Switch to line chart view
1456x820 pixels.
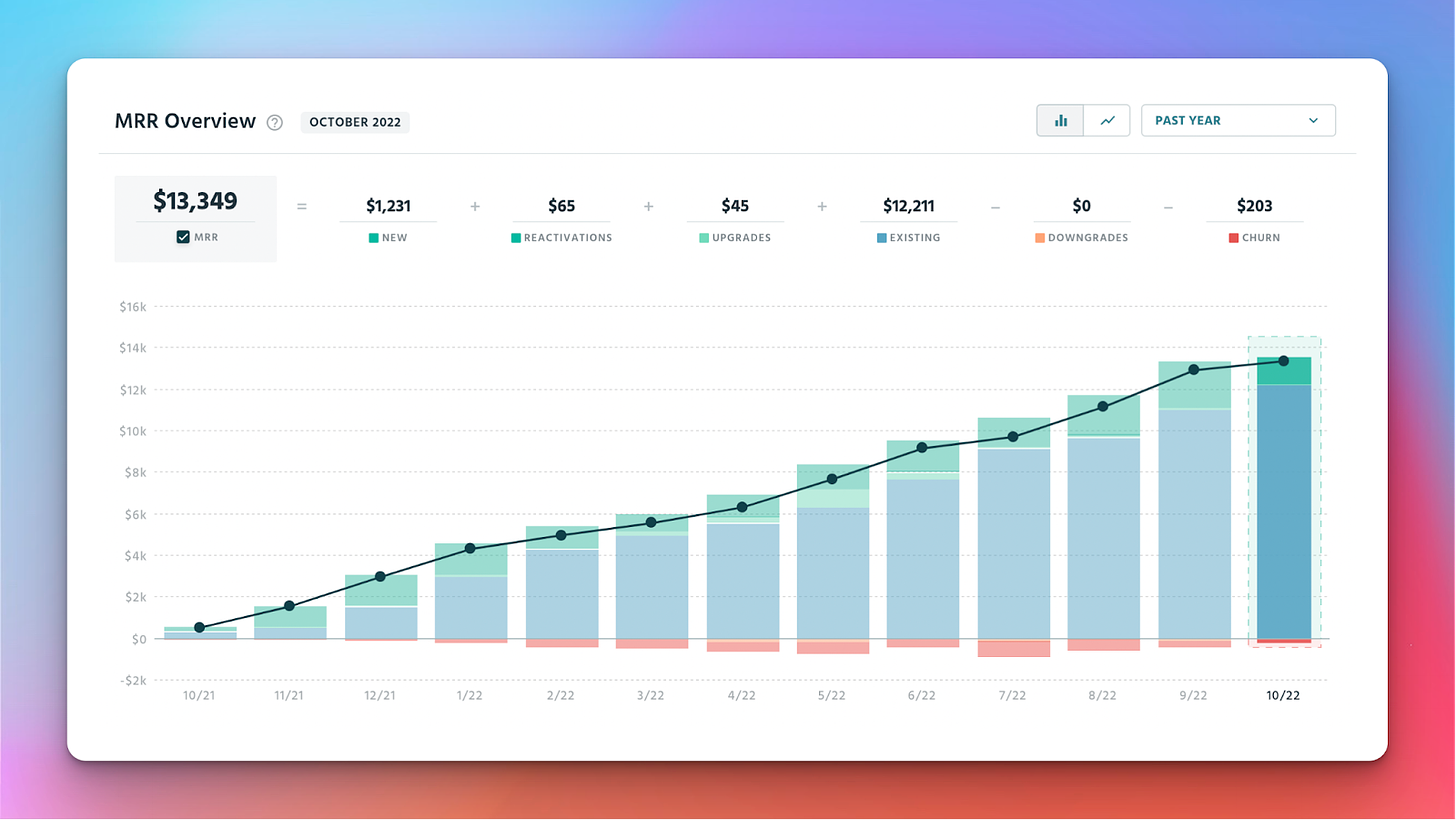click(x=1107, y=120)
